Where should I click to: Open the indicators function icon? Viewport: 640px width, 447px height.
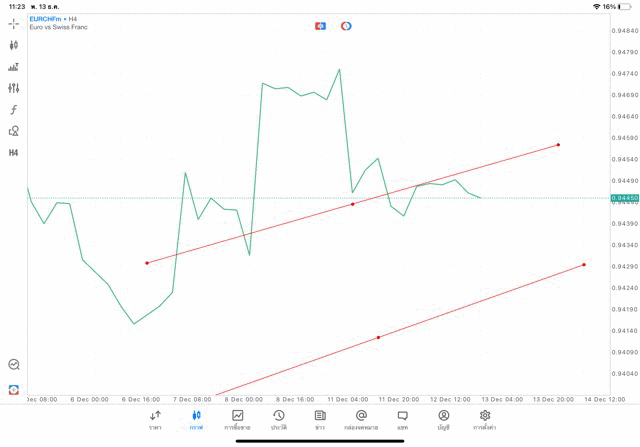coord(14,110)
